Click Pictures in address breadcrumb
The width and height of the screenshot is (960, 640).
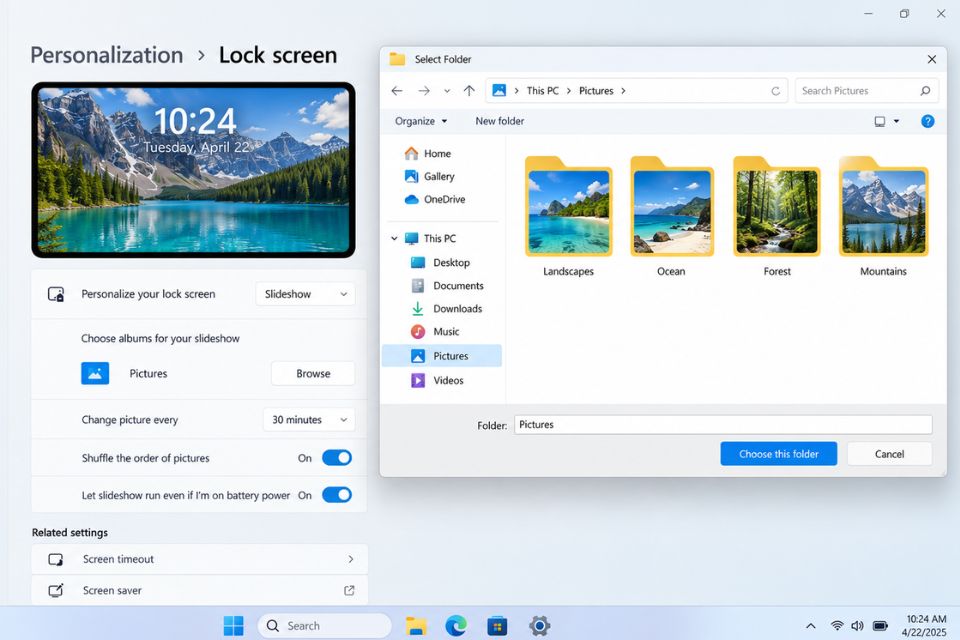596,91
